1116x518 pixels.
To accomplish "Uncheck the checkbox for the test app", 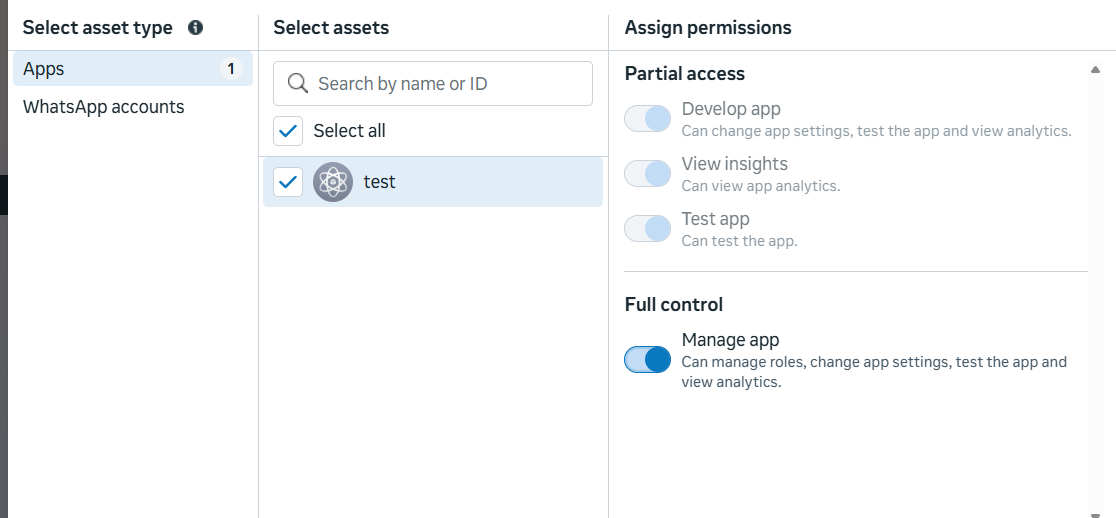I will (x=288, y=182).
